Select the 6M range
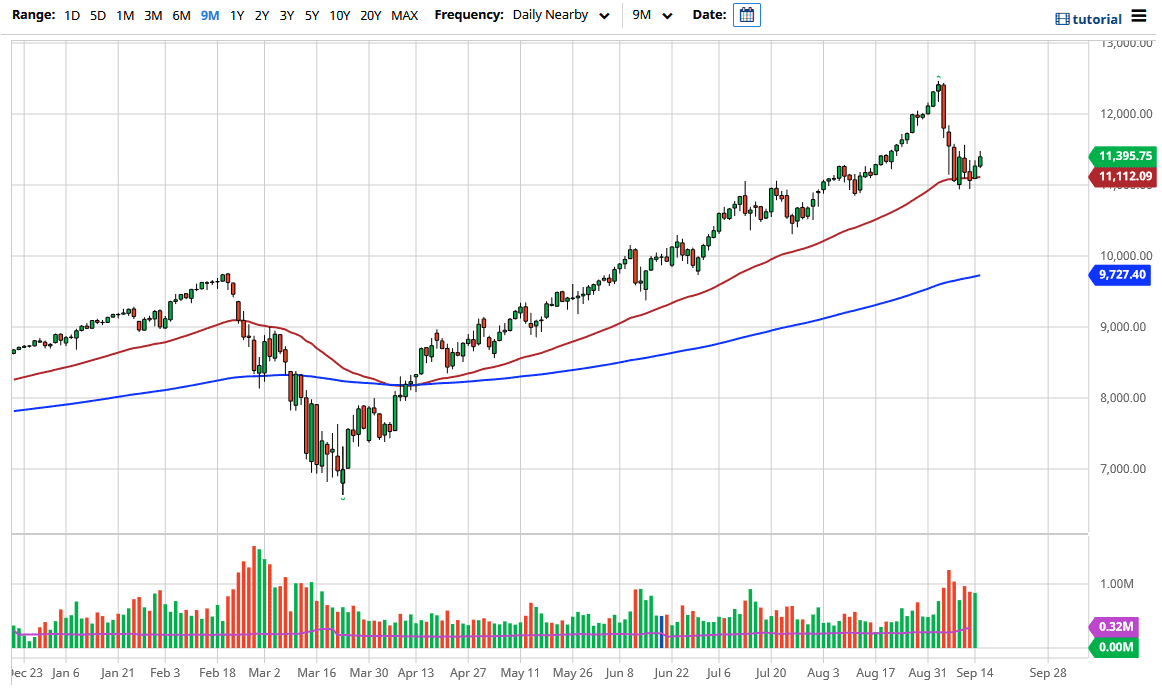 point(180,16)
